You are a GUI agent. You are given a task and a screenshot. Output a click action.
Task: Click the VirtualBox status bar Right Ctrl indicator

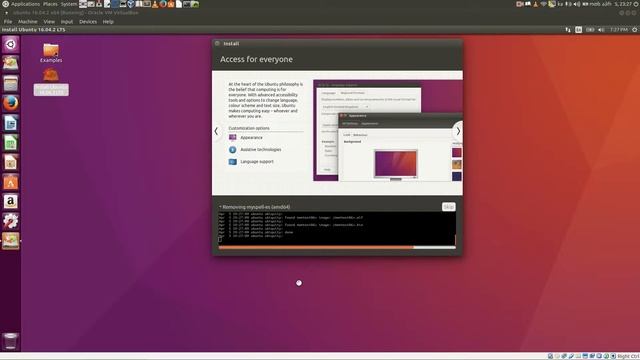[x=628, y=356]
